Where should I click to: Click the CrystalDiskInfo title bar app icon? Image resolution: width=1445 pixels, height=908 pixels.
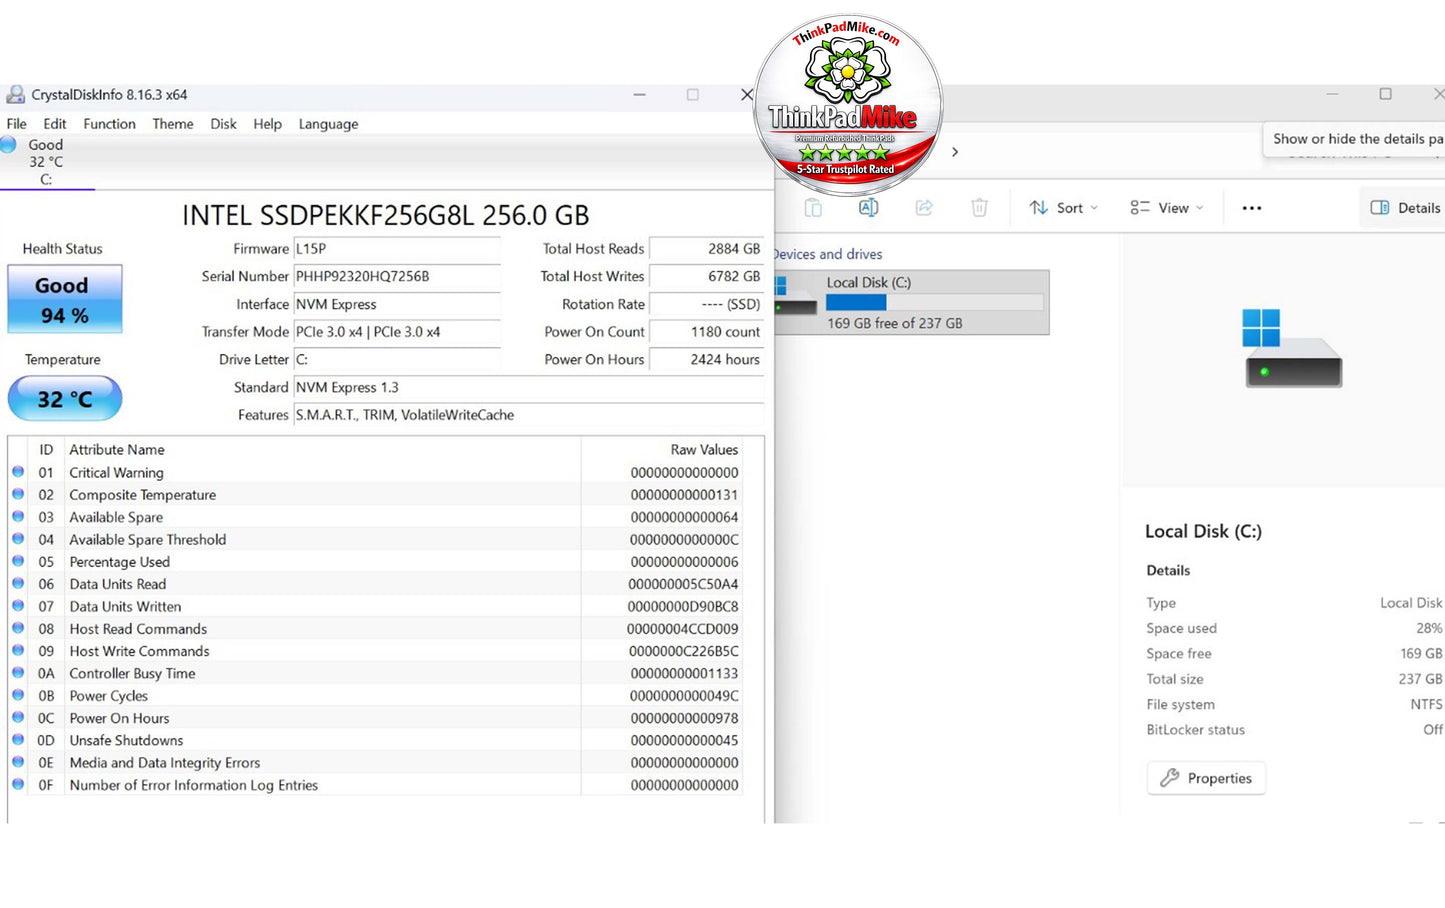click(x=15, y=95)
